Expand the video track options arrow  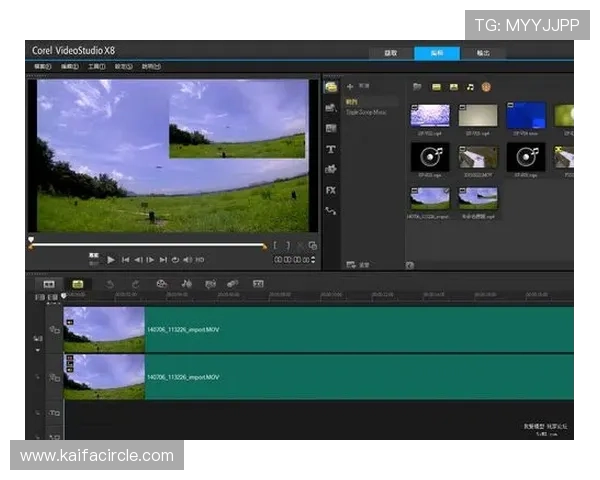pyautogui.click(x=38, y=351)
